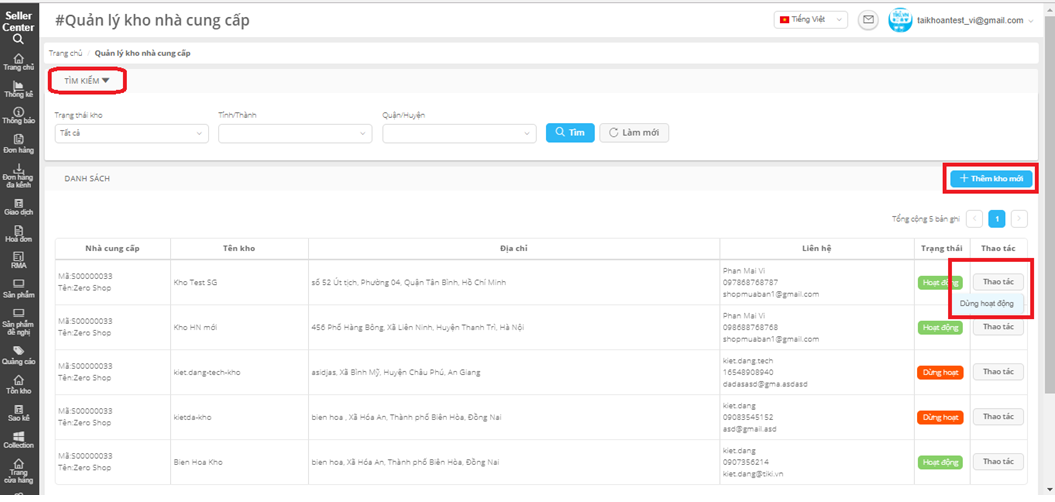The image size is (1055, 502).
Task: Open the mail envelope icon in header
Action: (x=868, y=20)
